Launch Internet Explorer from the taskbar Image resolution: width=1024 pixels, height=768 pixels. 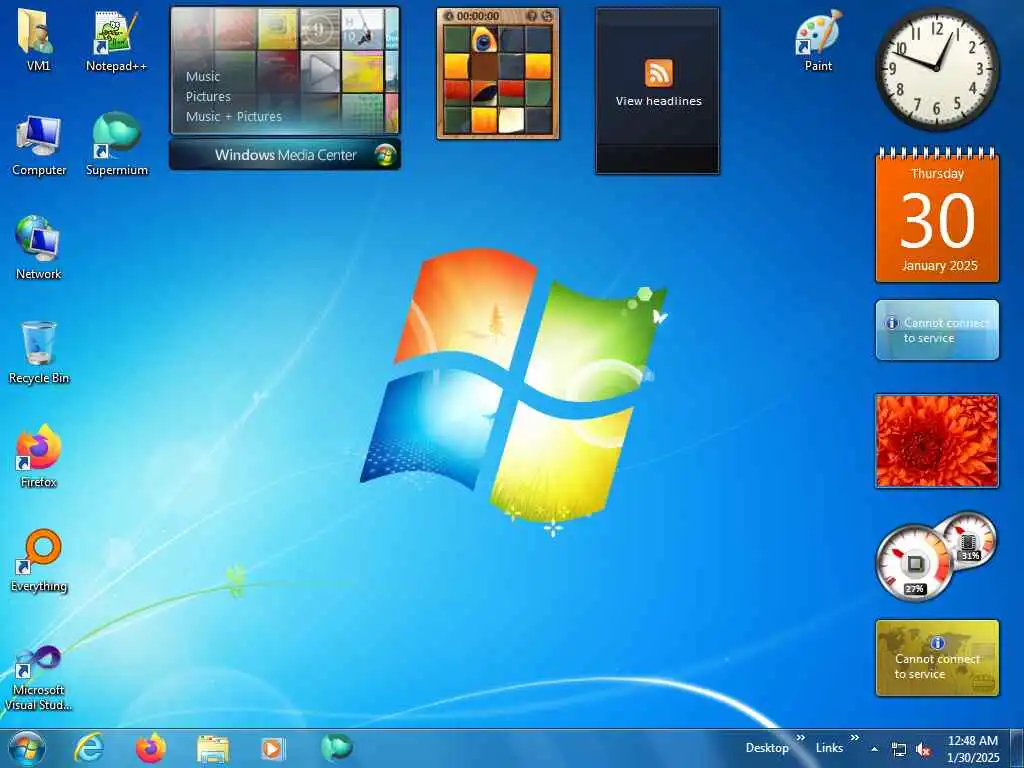click(x=89, y=748)
